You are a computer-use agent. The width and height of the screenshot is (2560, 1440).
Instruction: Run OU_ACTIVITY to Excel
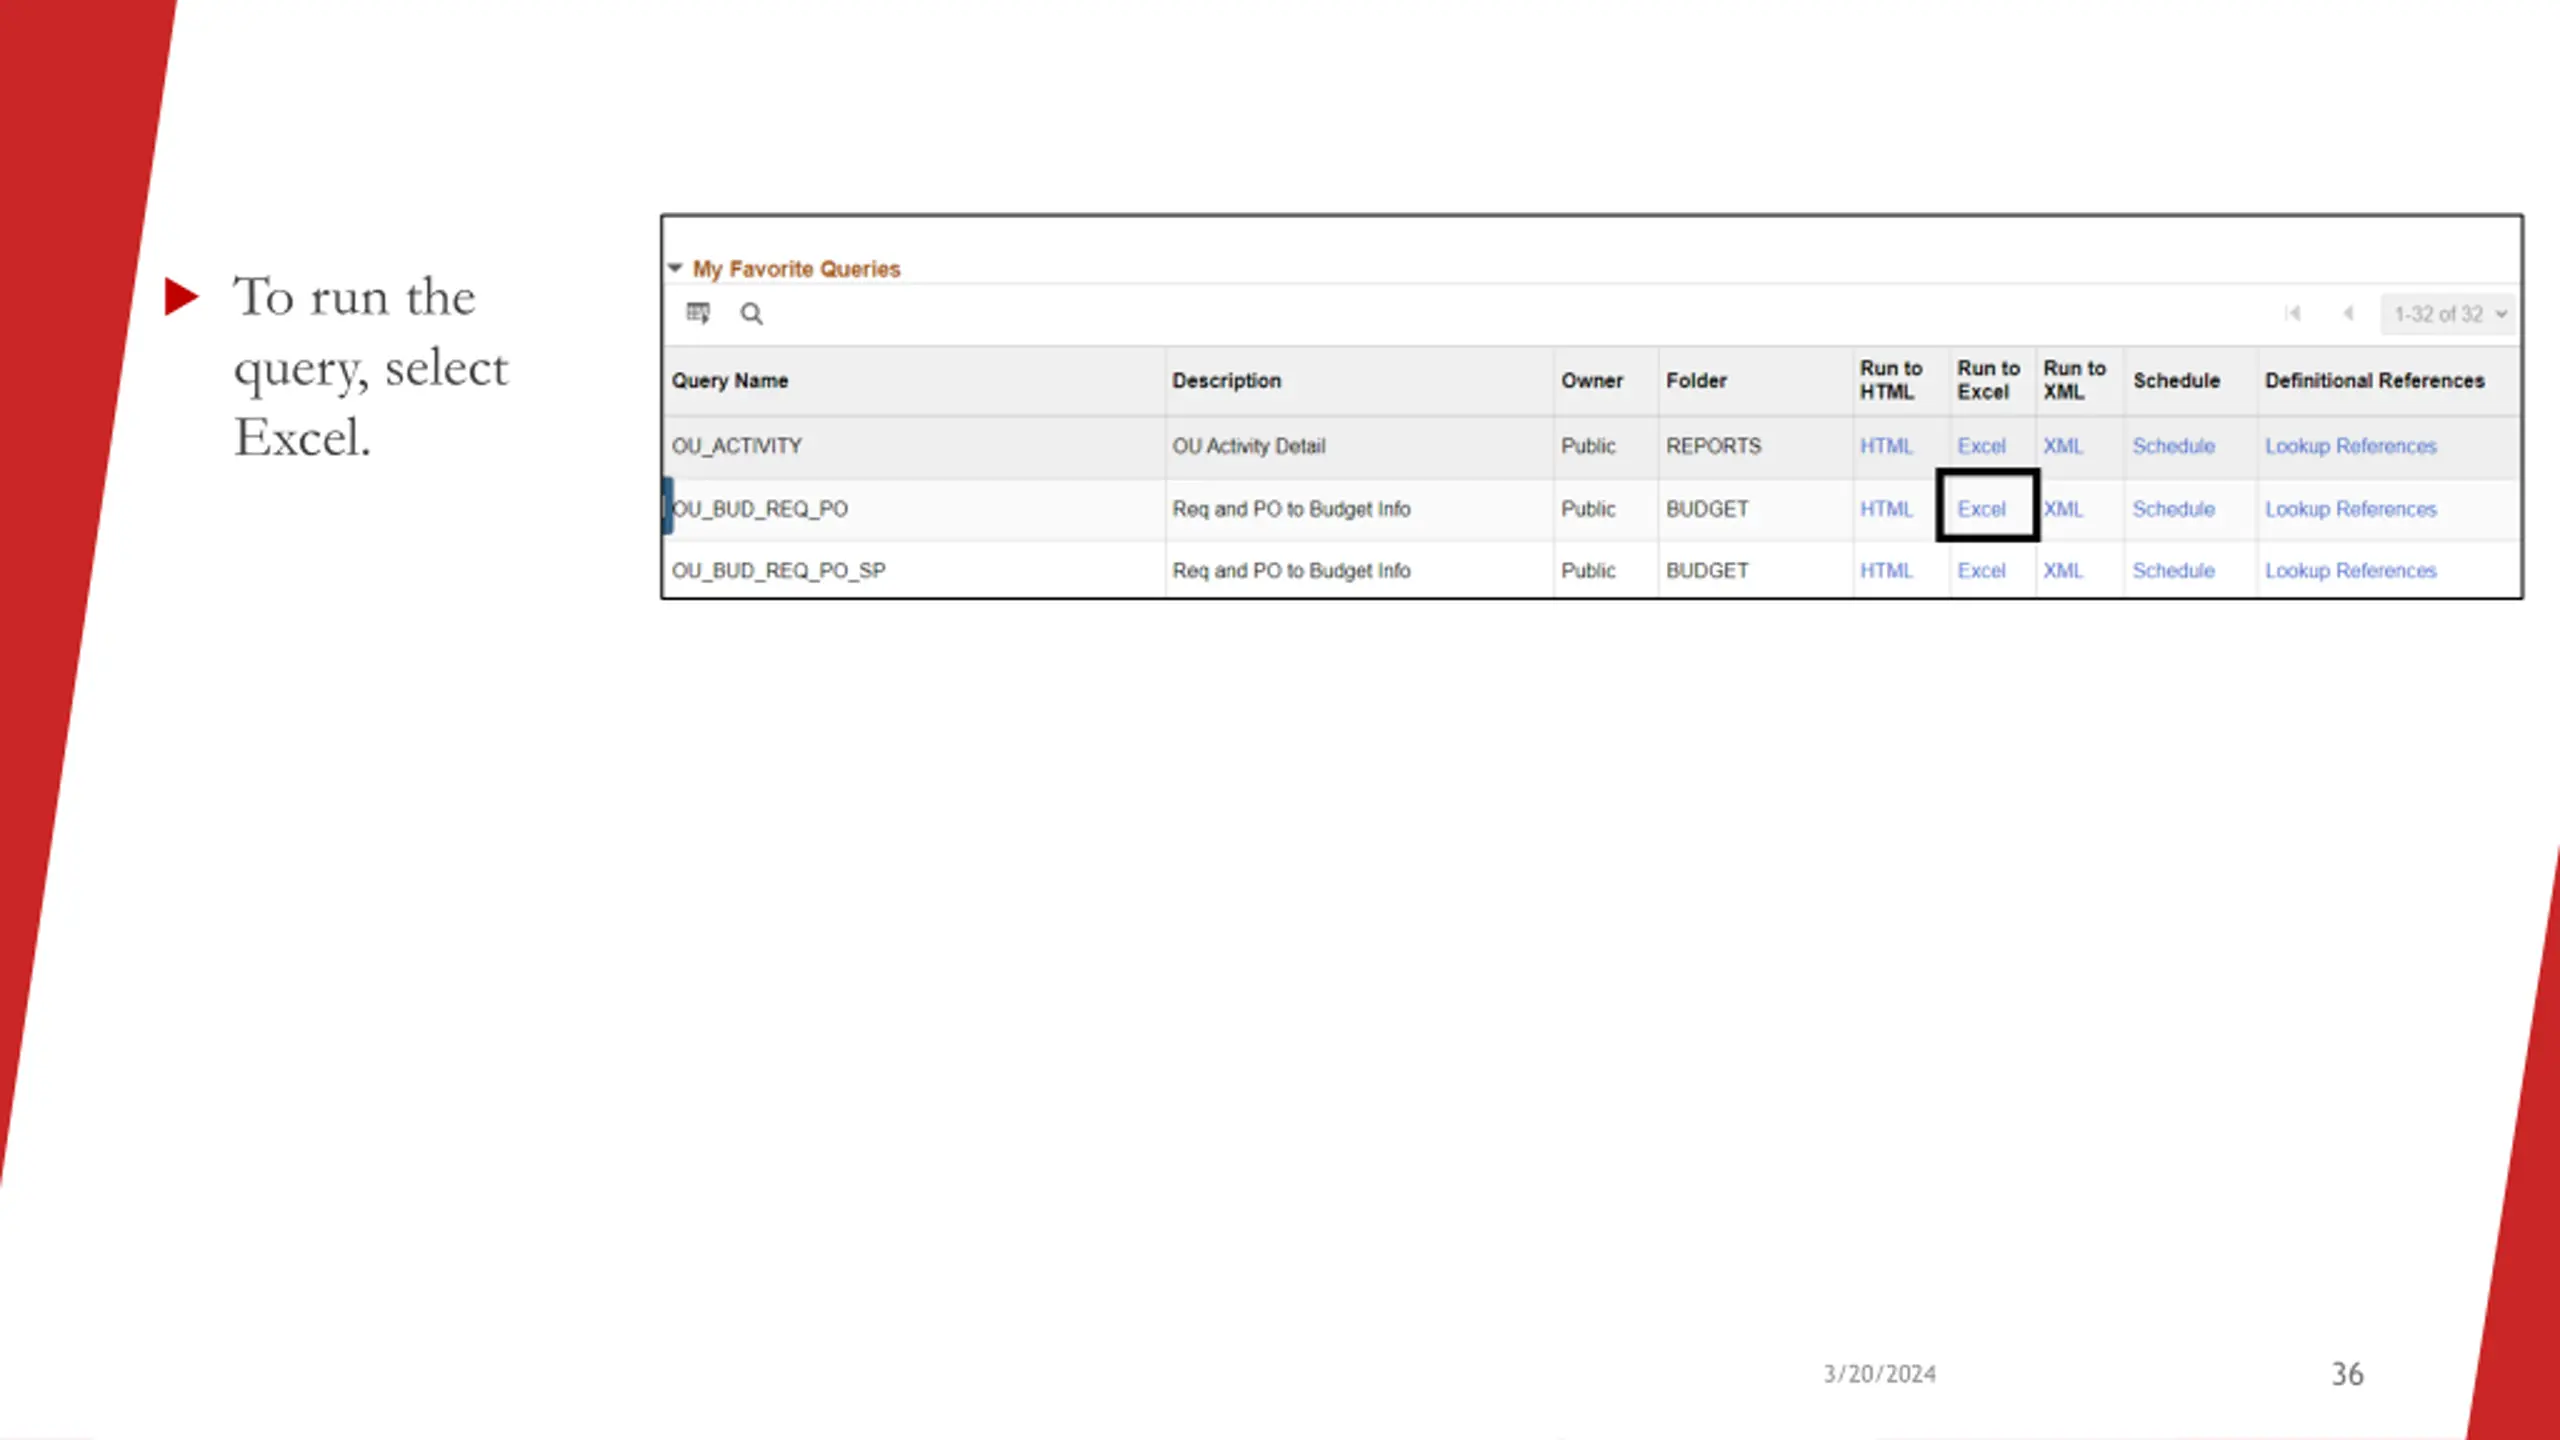click(1981, 446)
